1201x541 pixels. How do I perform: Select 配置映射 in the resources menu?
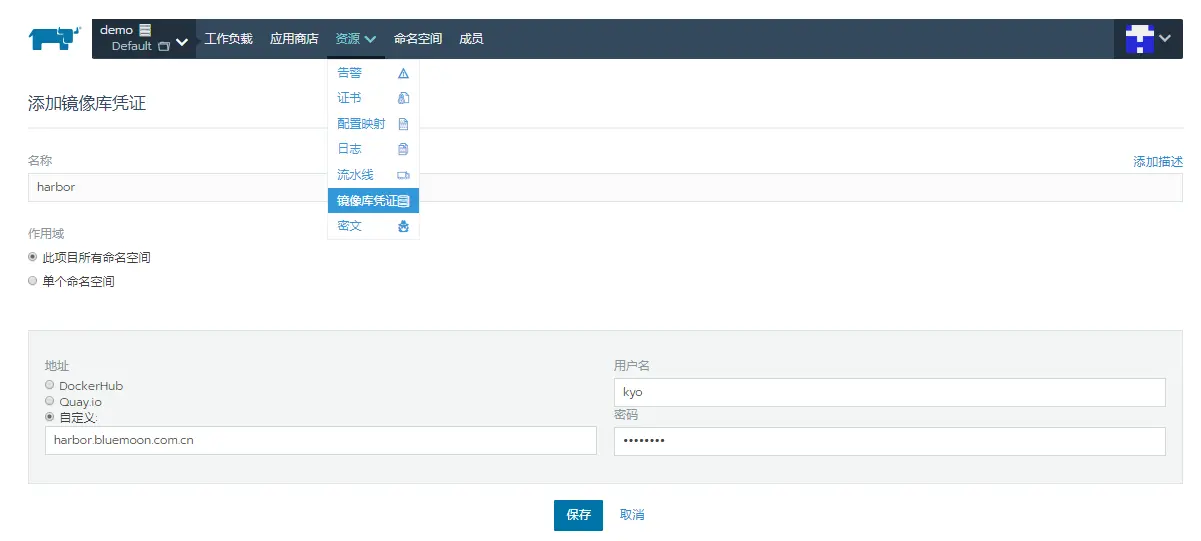point(361,124)
